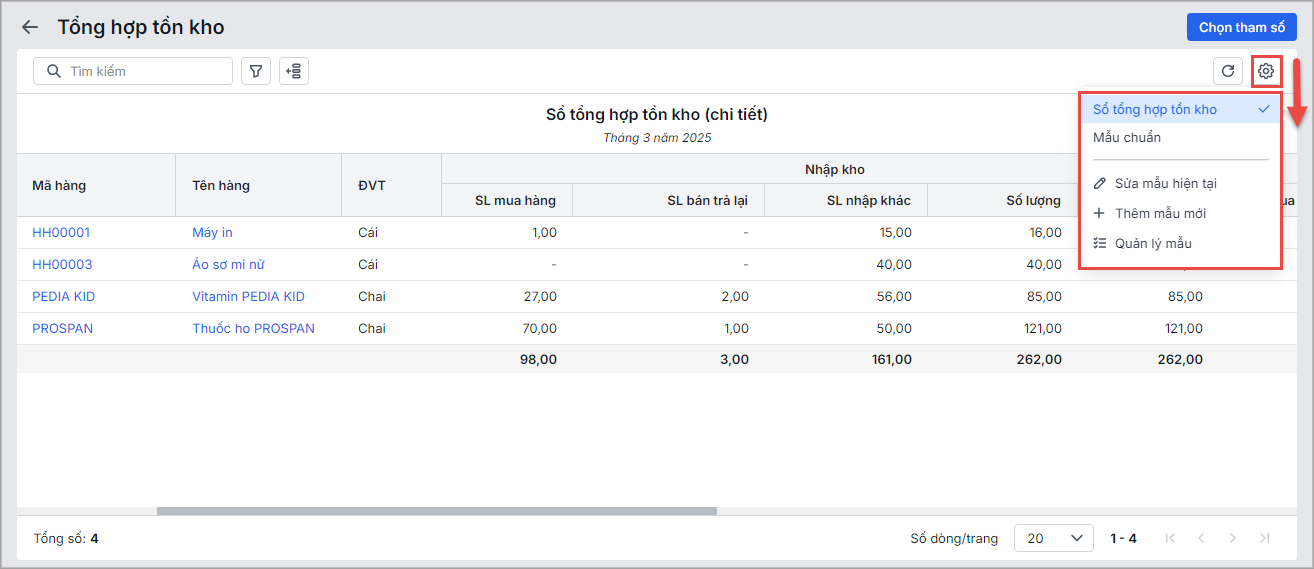The height and width of the screenshot is (569, 1314).
Task: Click the horizontal table scrollbar
Action: click(x=436, y=511)
